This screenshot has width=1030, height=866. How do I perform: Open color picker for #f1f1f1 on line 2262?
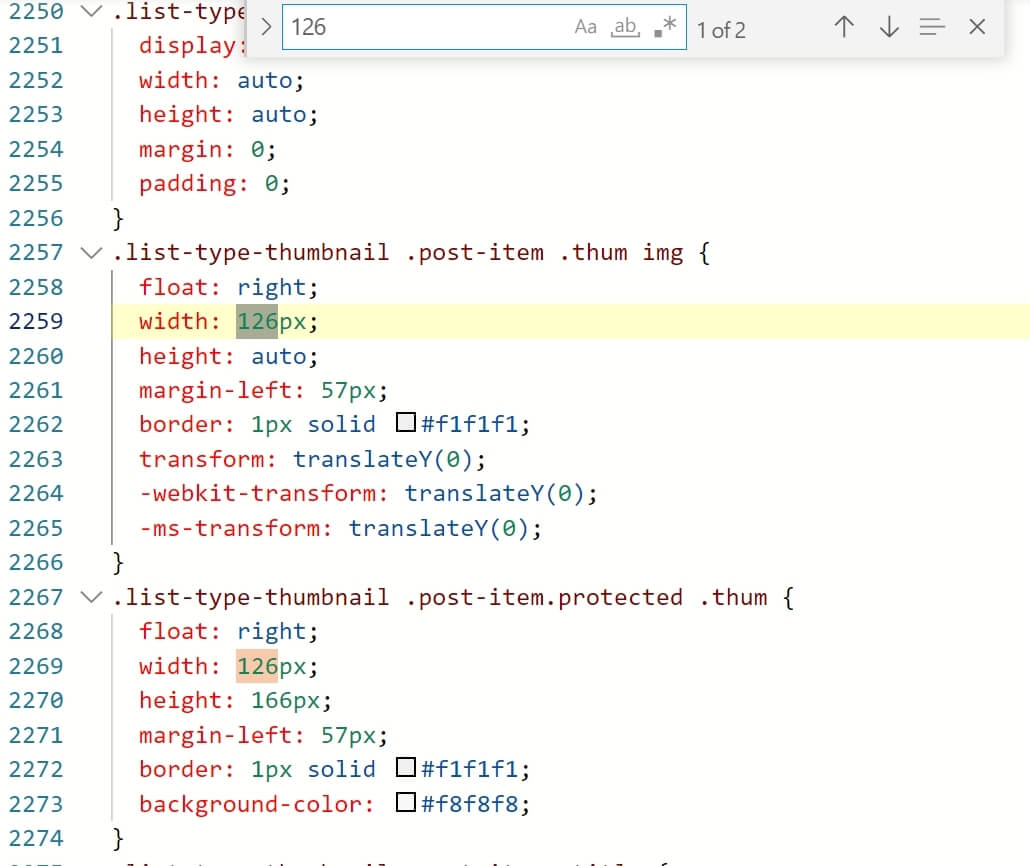click(406, 422)
